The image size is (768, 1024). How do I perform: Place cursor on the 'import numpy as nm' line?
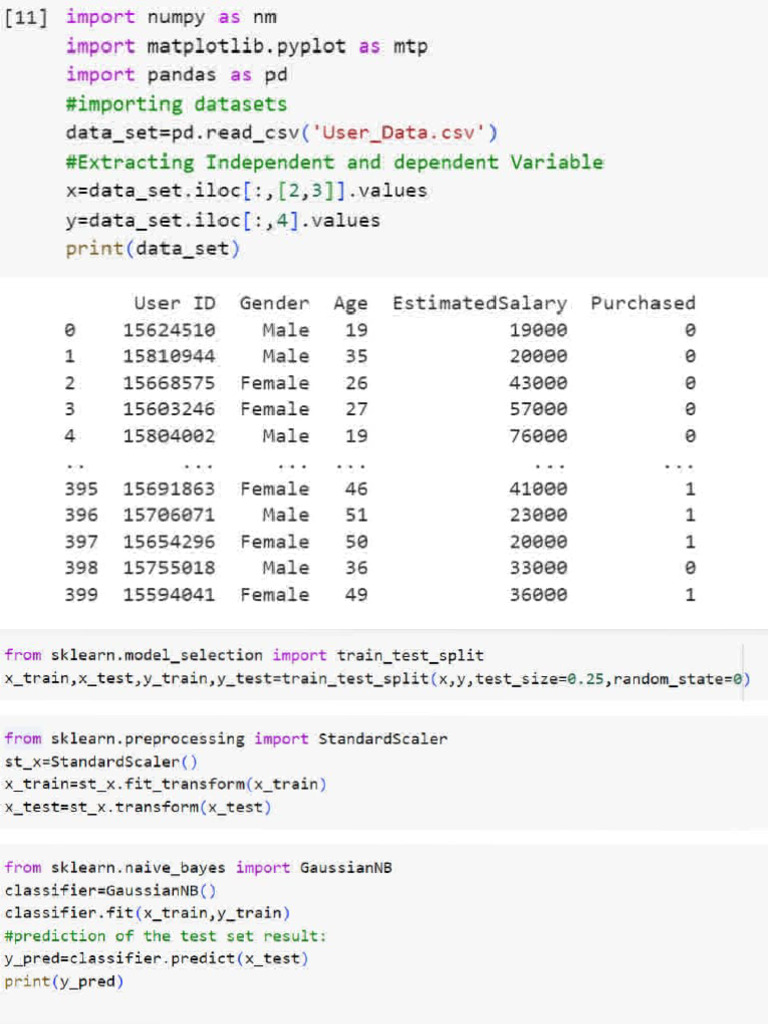(171, 17)
